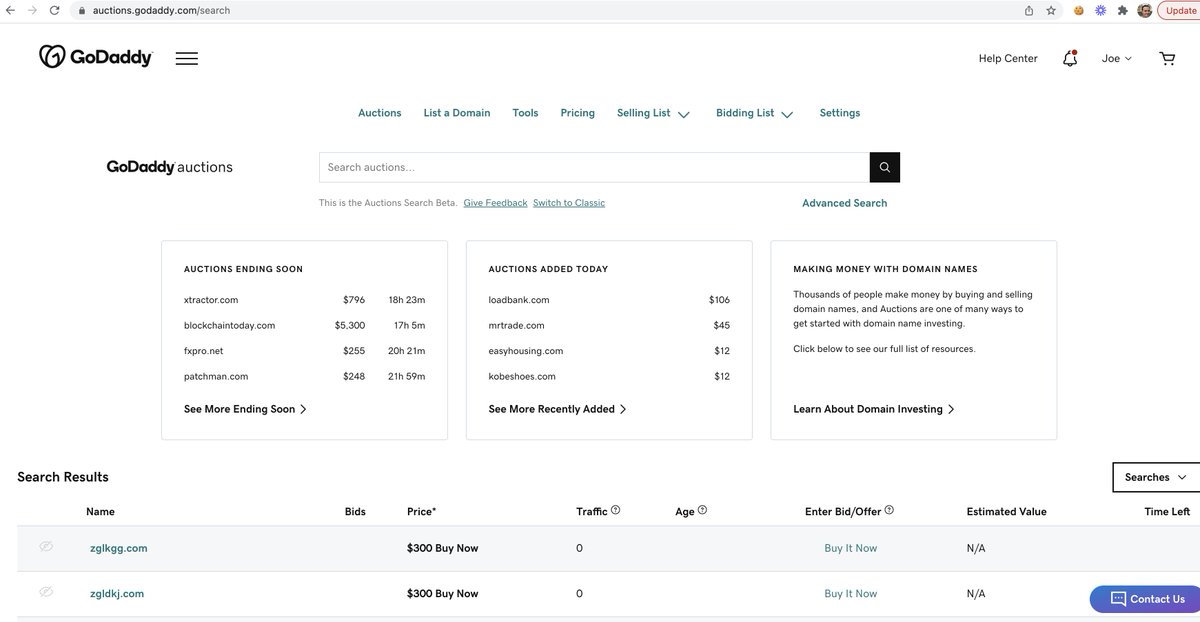Screen dimensions: 1200x622
Task: Open the Auctions nav item
Action: 380,113
